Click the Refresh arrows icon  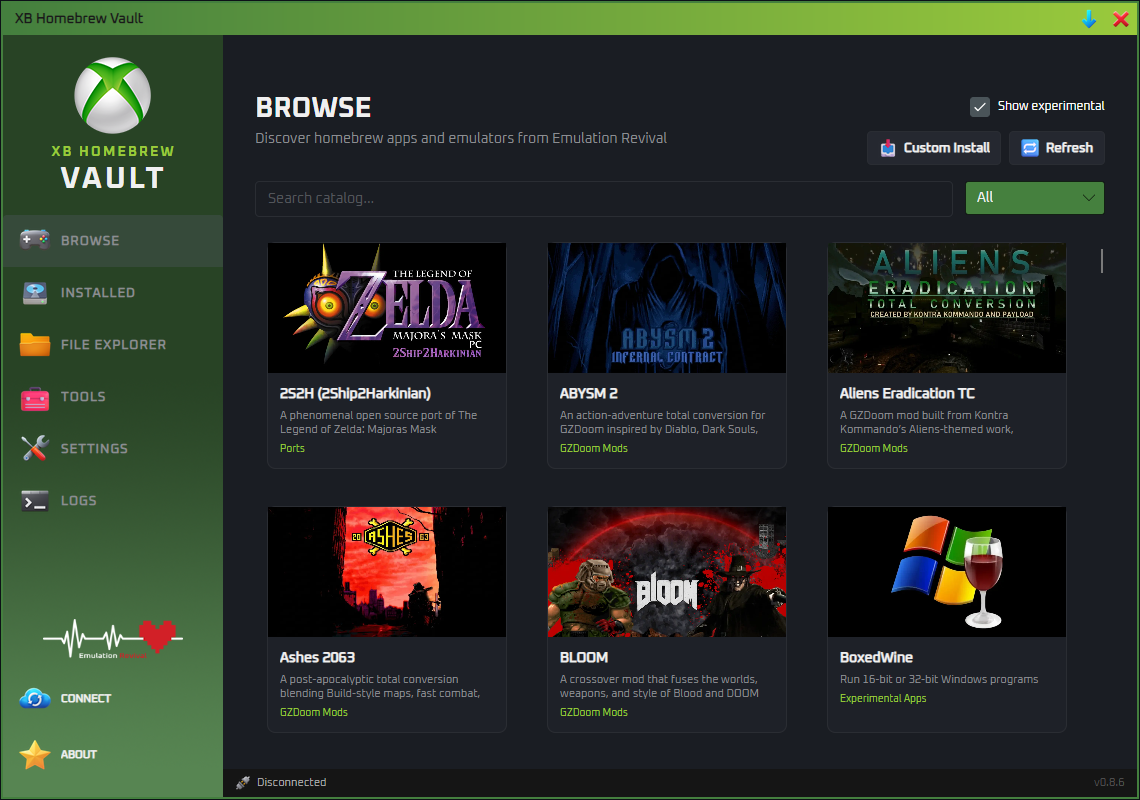(x=1030, y=148)
